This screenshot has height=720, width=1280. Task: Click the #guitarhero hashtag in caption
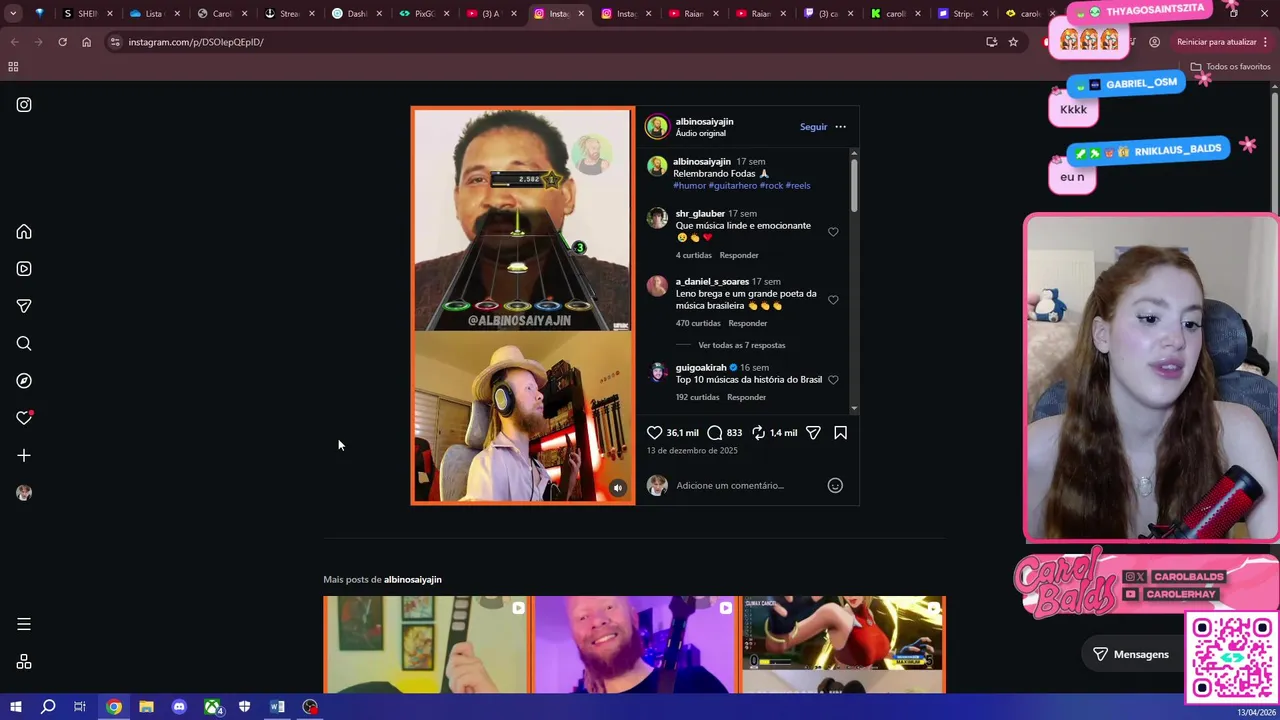733,186
